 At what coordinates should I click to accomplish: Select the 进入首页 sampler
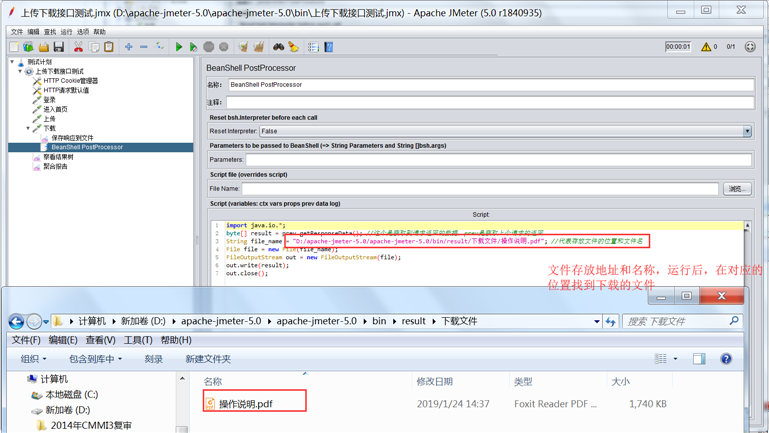click(55, 109)
